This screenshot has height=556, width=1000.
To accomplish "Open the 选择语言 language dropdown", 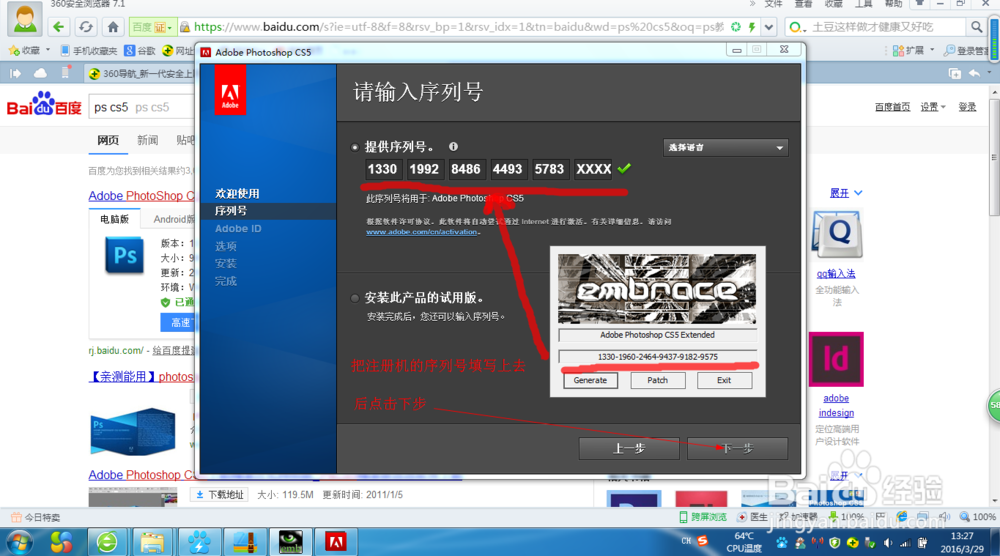I will [725, 147].
